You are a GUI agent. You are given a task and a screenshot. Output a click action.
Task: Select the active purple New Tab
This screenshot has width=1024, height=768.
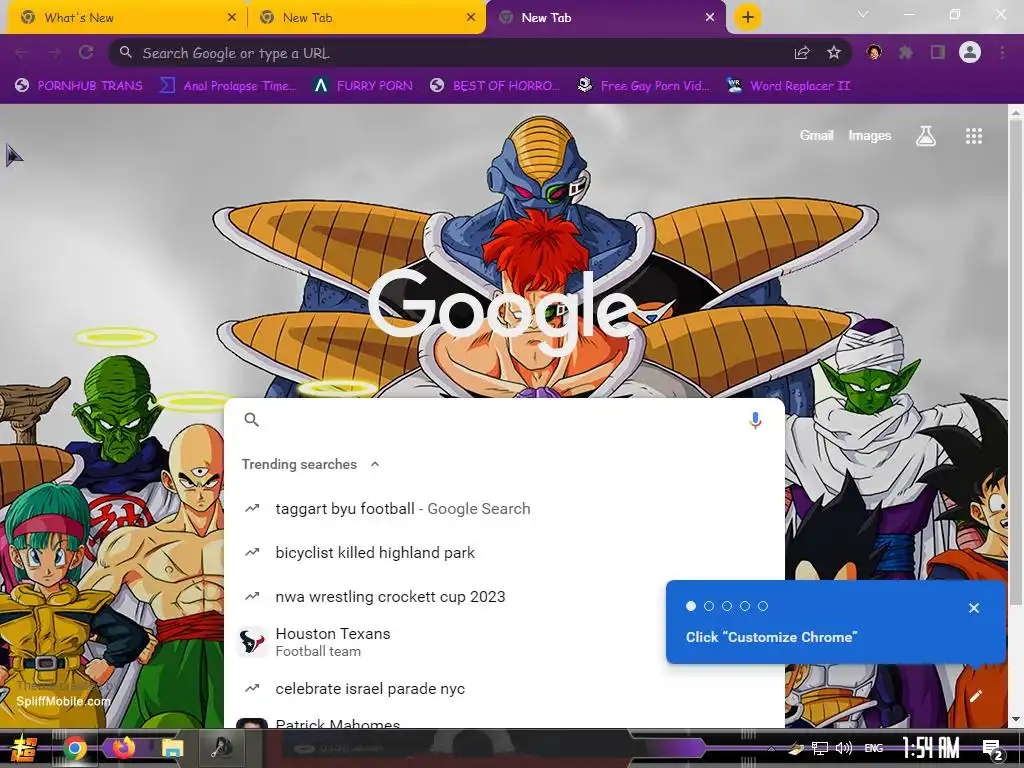tap(605, 18)
